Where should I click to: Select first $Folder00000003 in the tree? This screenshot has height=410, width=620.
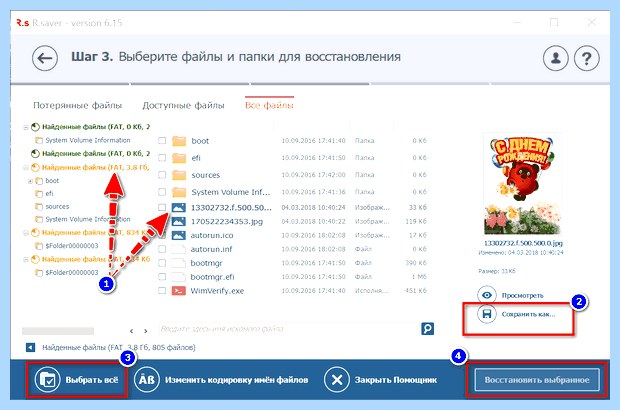click(x=72, y=246)
